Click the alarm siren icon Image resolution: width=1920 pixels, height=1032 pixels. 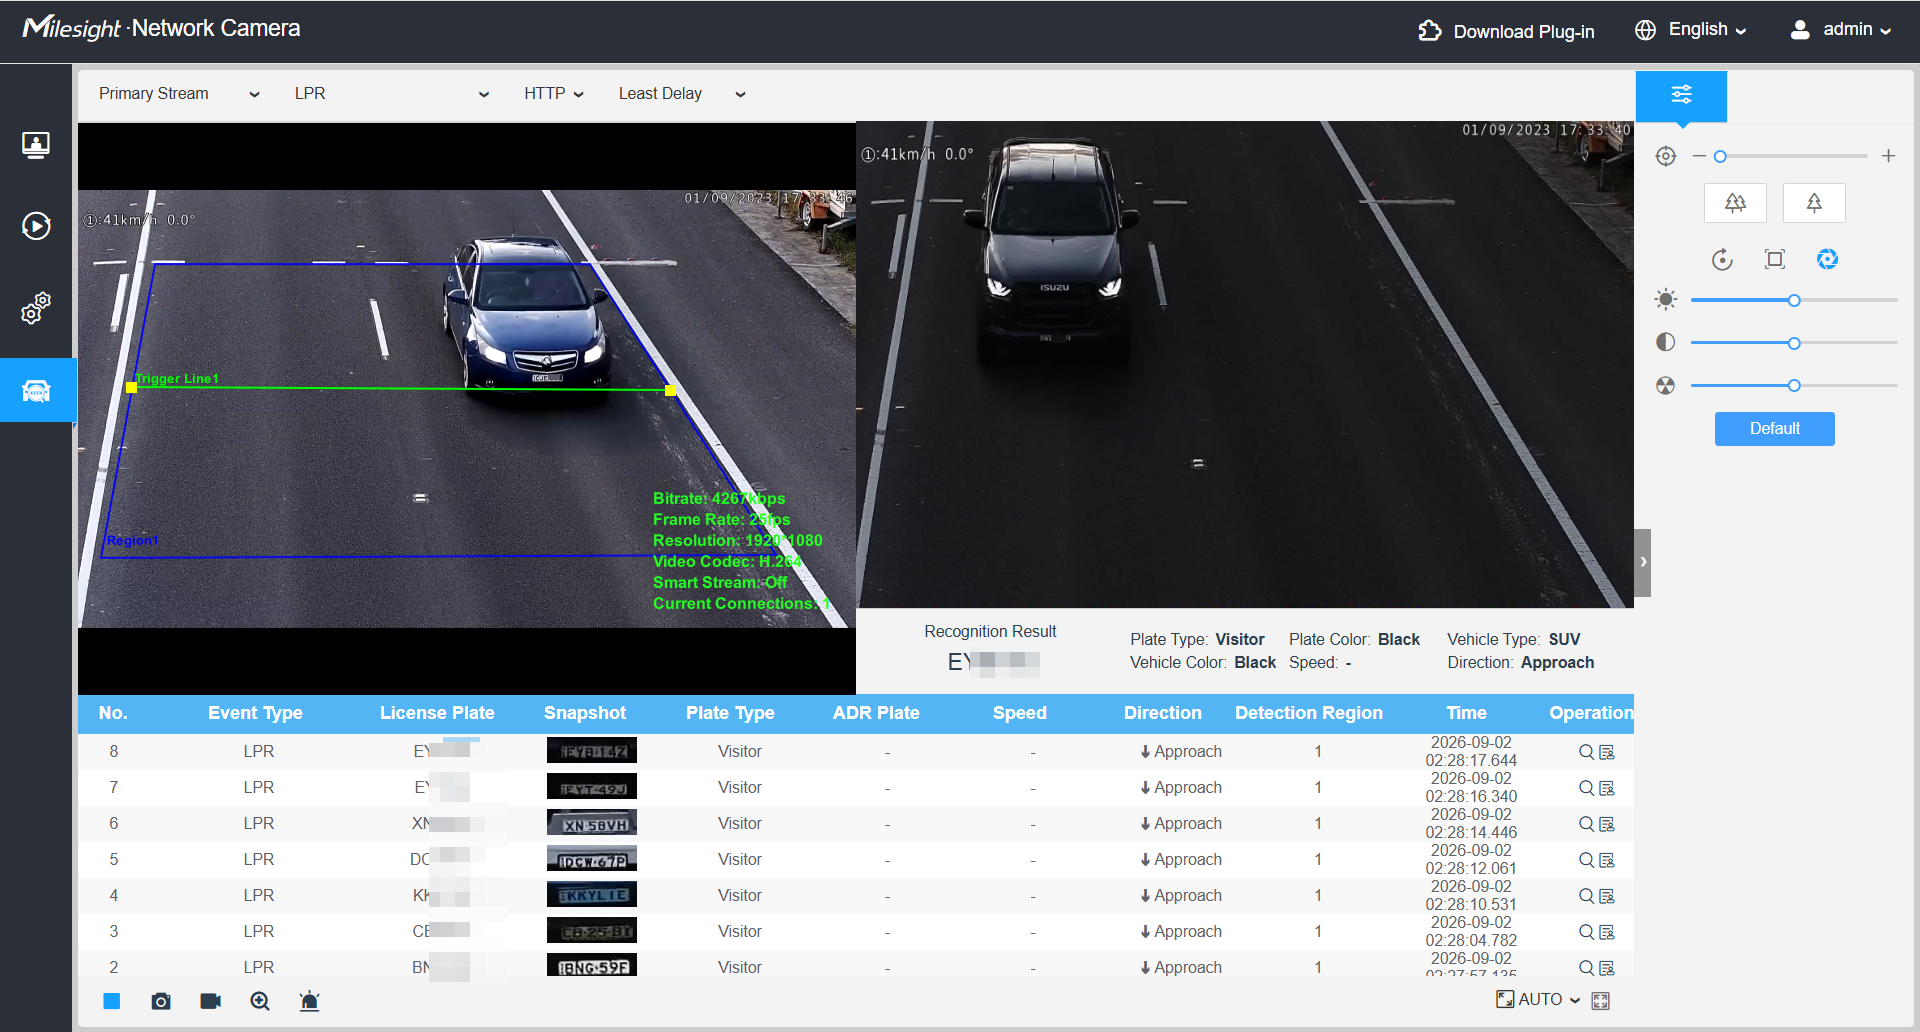pyautogui.click(x=310, y=1001)
